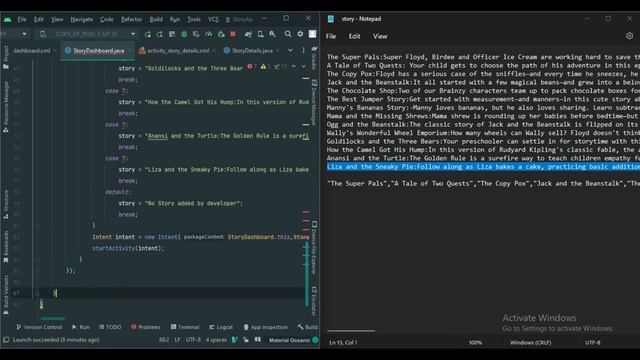Open Notepad's File menu

point(331,36)
